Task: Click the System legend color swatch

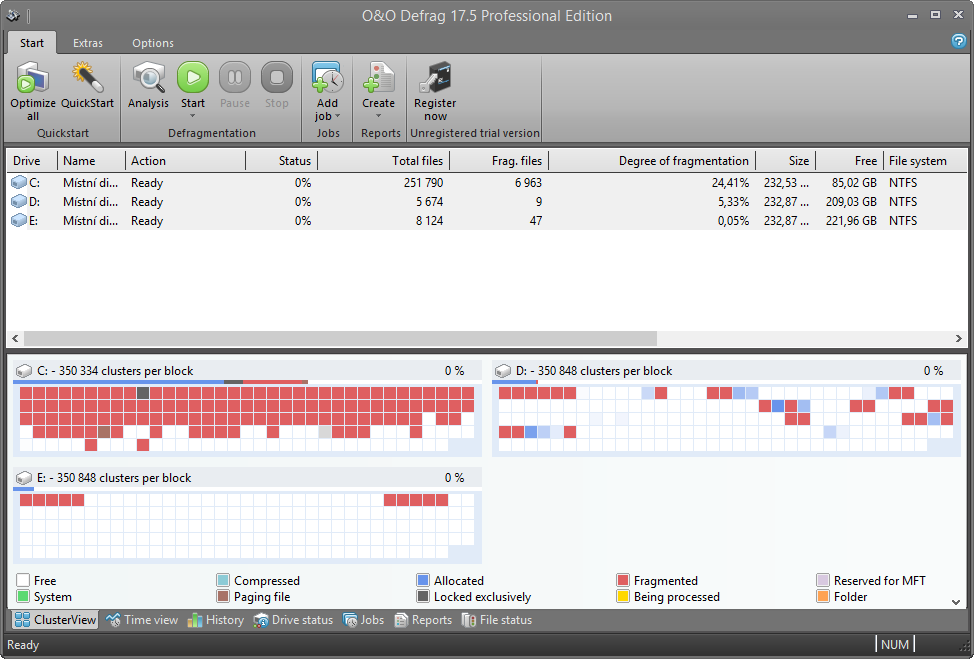Action: pos(23,596)
